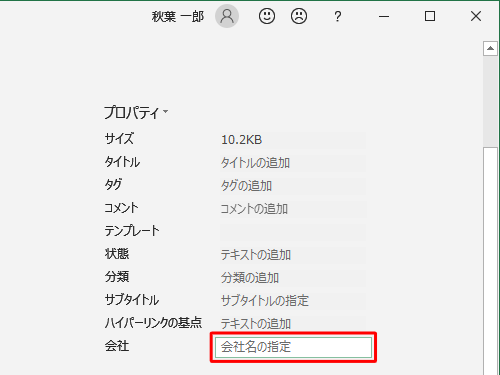Click the コメントの追加 field

pyautogui.click(x=293, y=209)
